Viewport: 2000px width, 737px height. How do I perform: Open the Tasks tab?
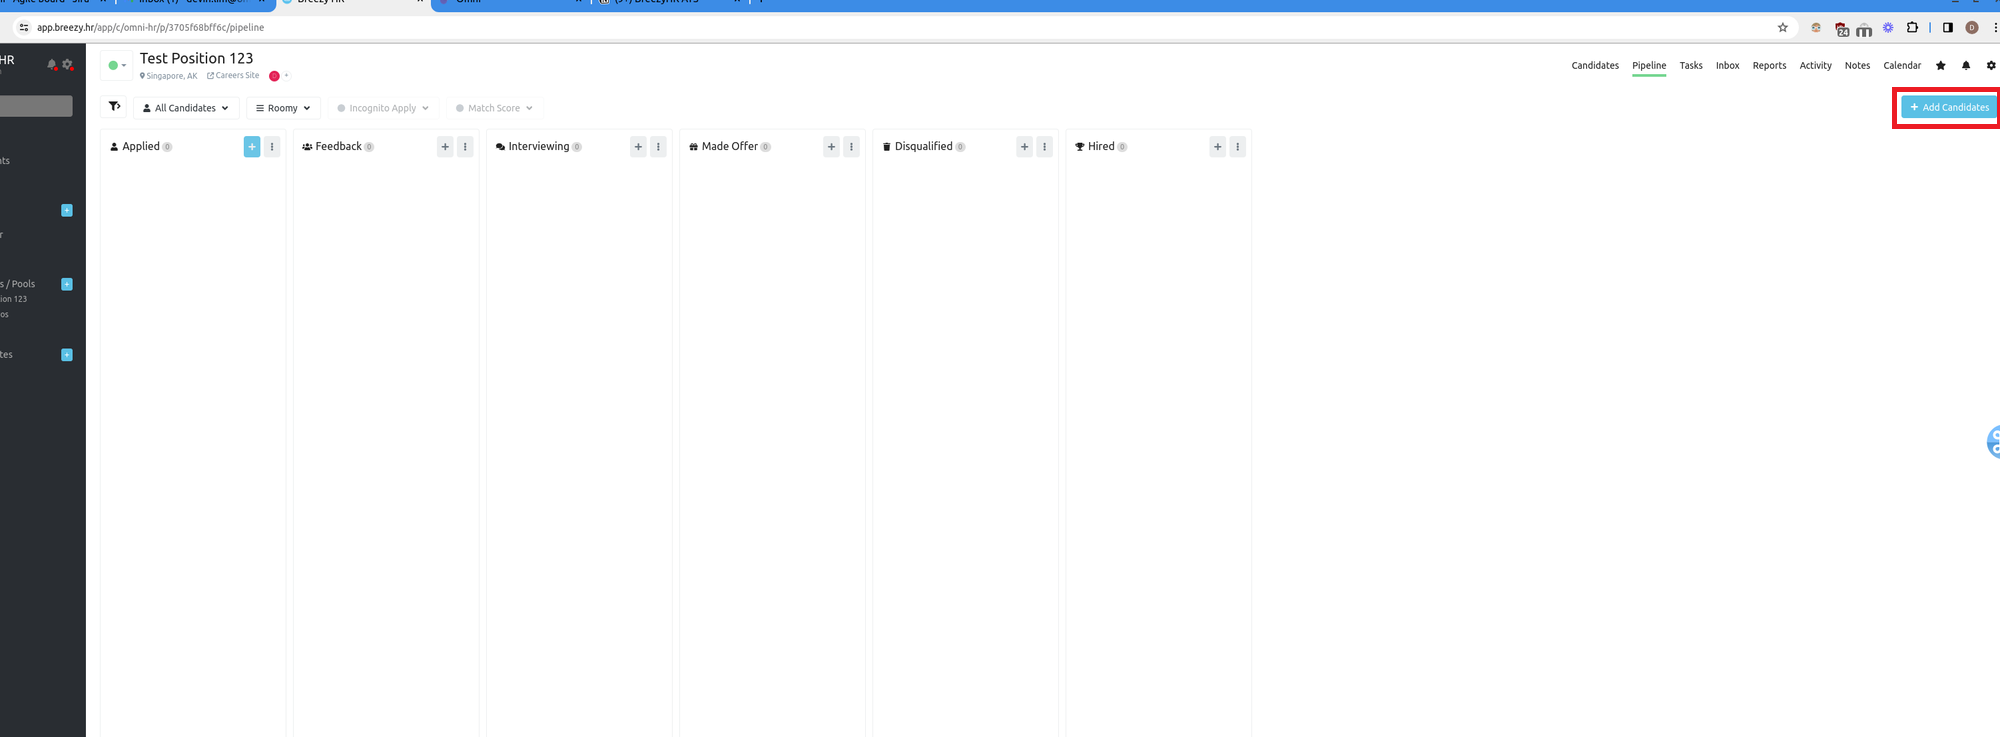click(1691, 66)
